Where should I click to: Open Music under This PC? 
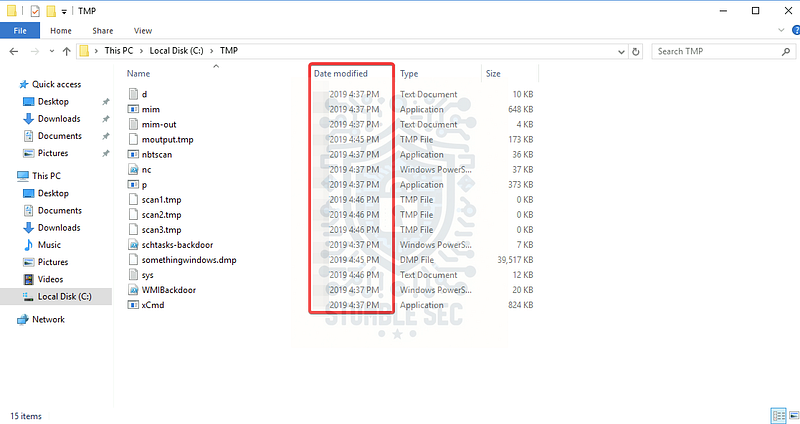[x=49, y=245]
